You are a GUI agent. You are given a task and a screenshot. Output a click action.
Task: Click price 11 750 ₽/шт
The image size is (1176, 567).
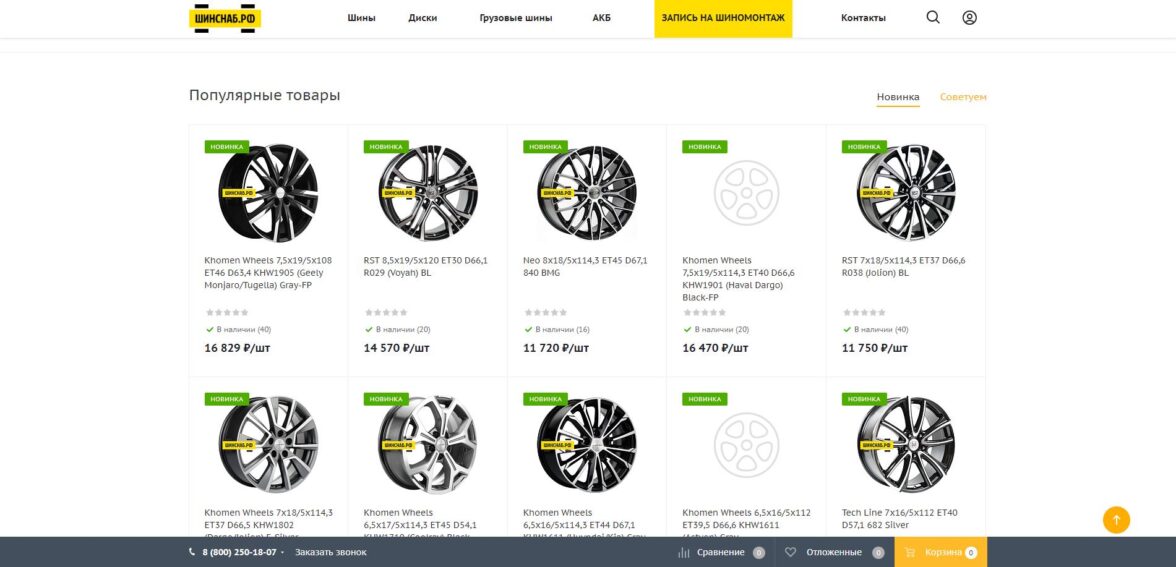tap(874, 348)
